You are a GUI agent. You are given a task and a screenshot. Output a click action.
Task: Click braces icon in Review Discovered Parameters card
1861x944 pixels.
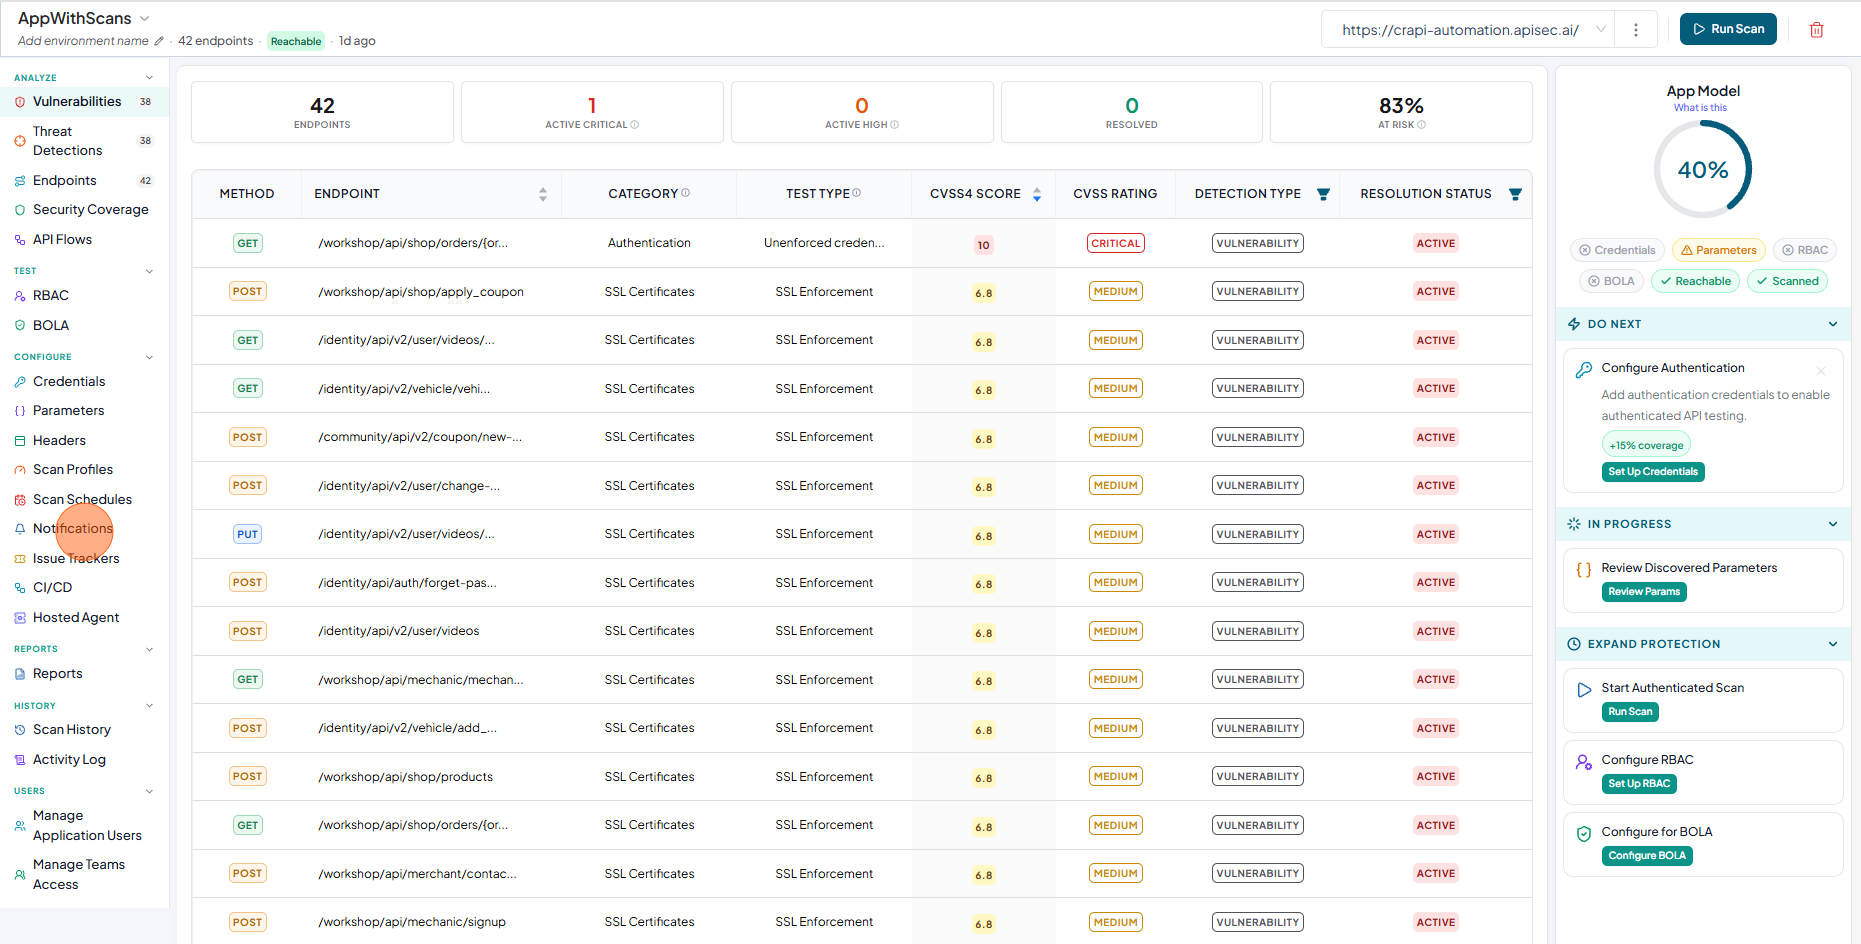(x=1584, y=570)
